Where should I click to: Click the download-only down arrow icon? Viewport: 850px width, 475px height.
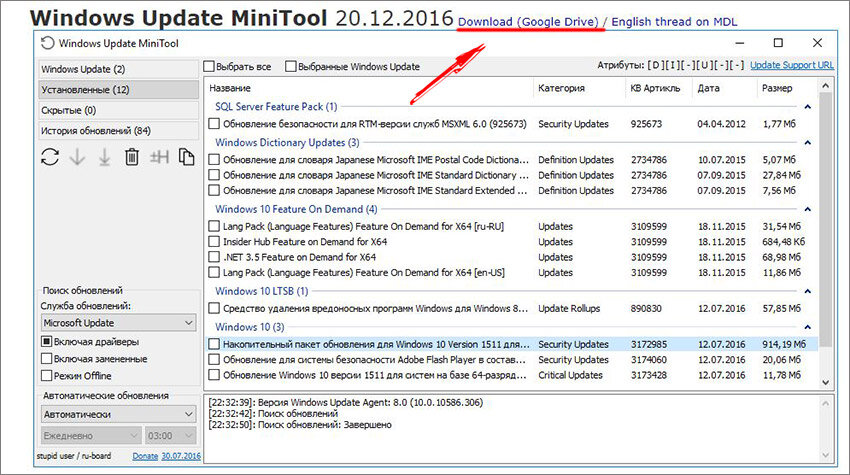click(78, 157)
